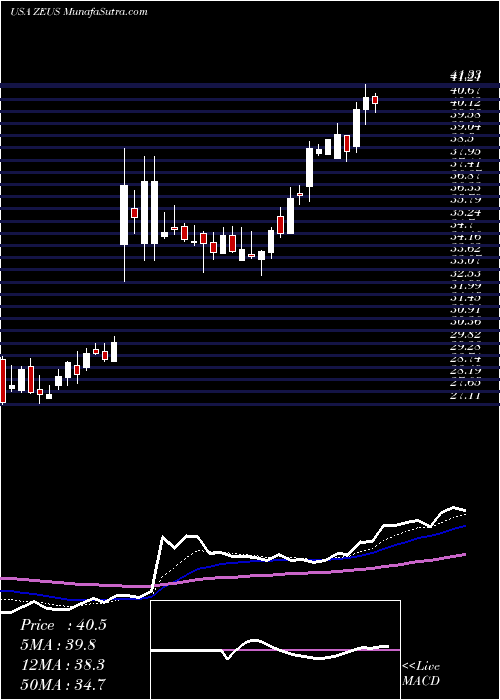The height and width of the screenshot is (700, 500).
Task: Click the 29.82 price axis label
Action: pyautogui.click(x=466, y=335)
